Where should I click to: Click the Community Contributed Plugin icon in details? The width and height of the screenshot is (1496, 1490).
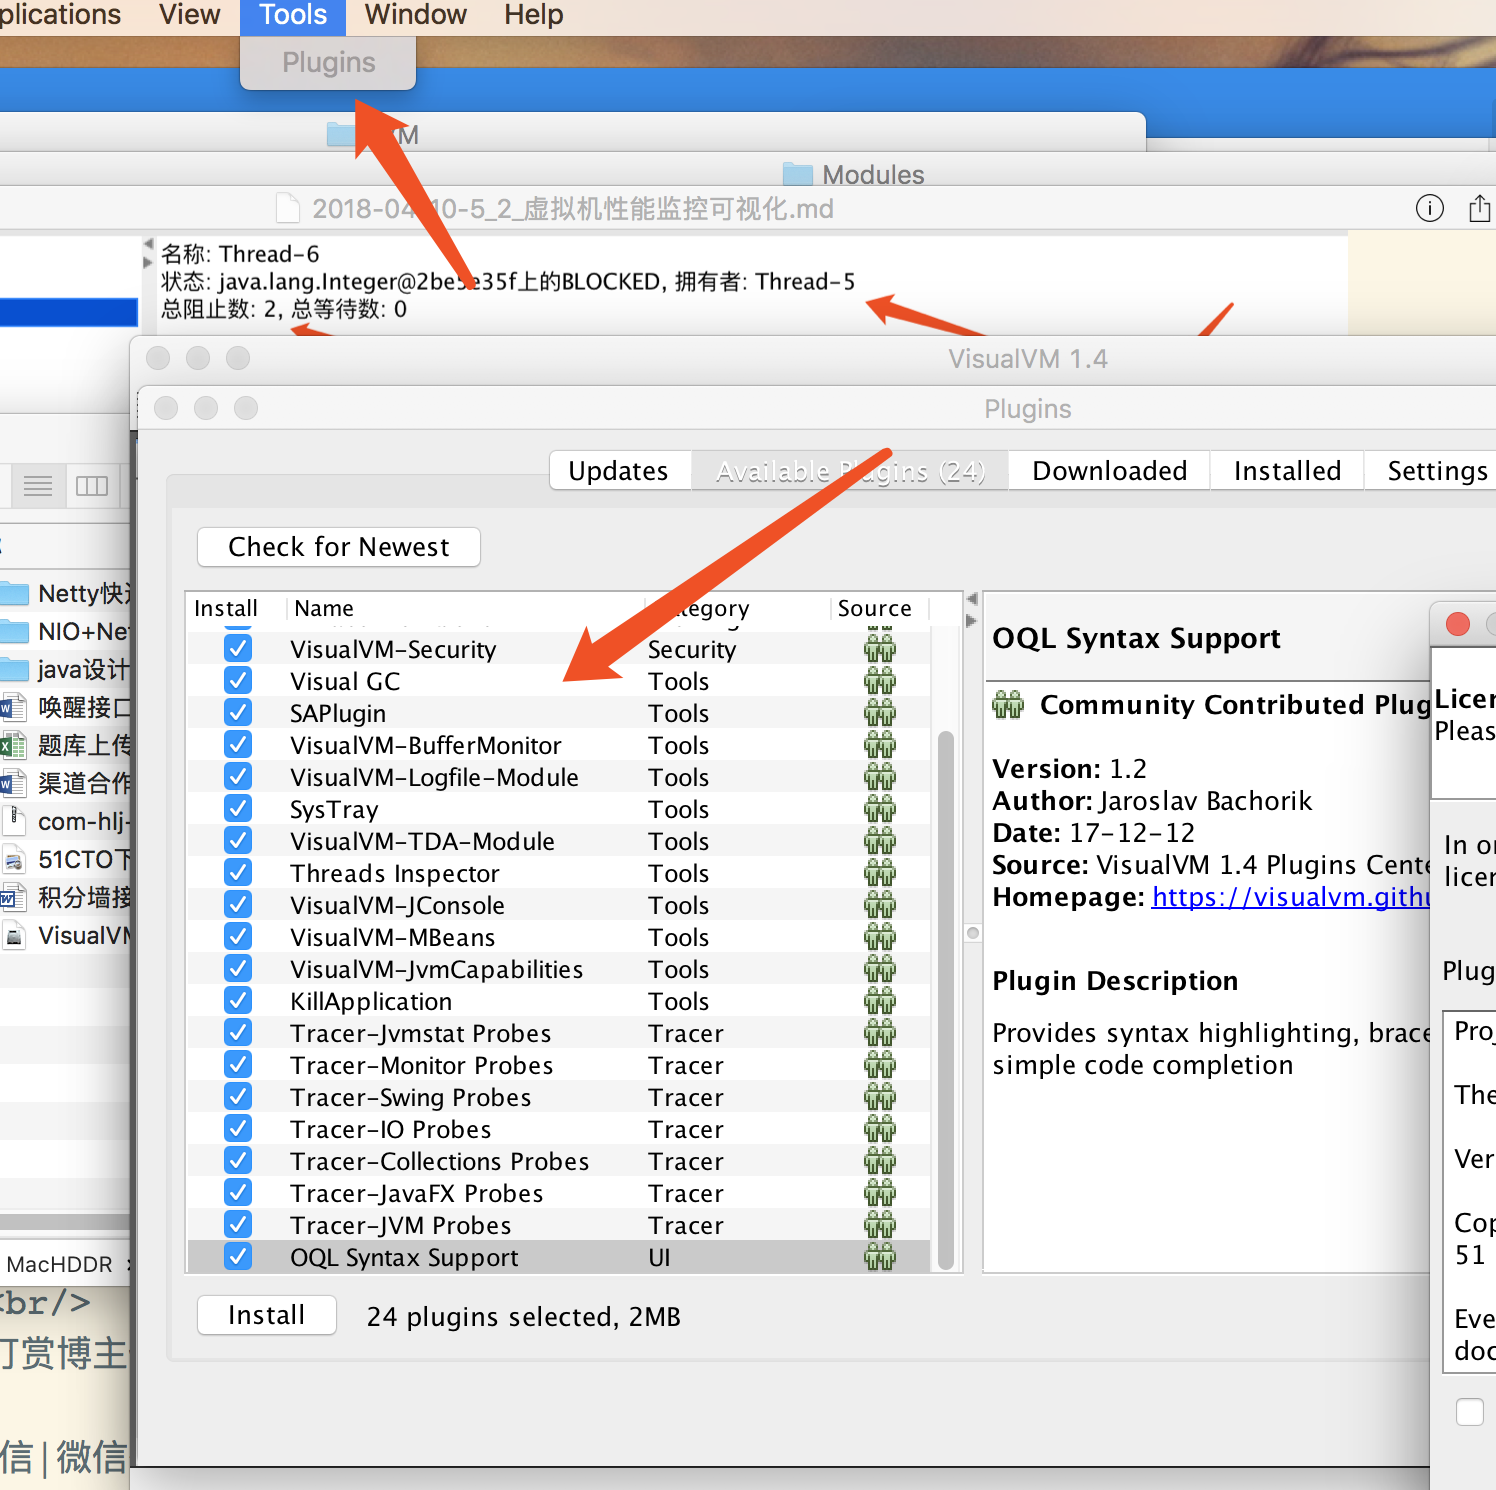coord(1008,705)
